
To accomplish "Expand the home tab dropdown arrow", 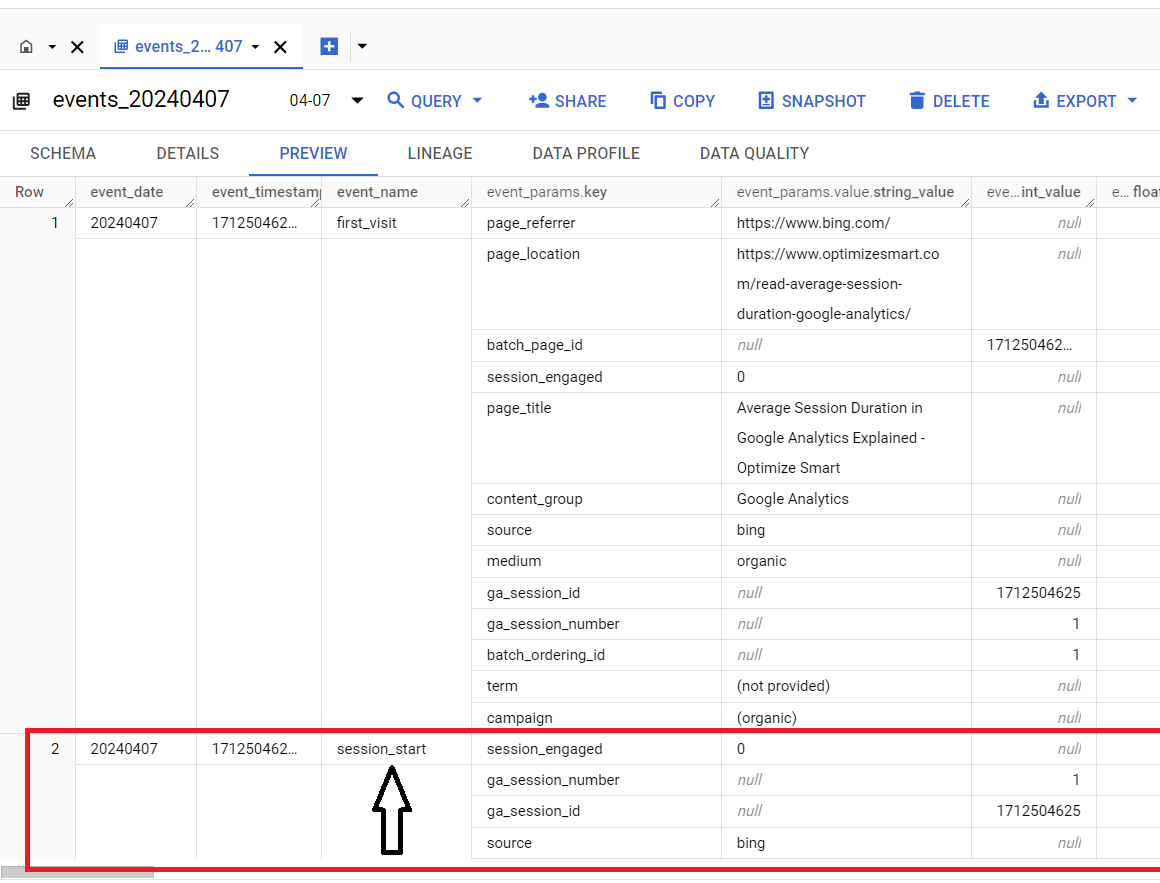I will 52,47.
